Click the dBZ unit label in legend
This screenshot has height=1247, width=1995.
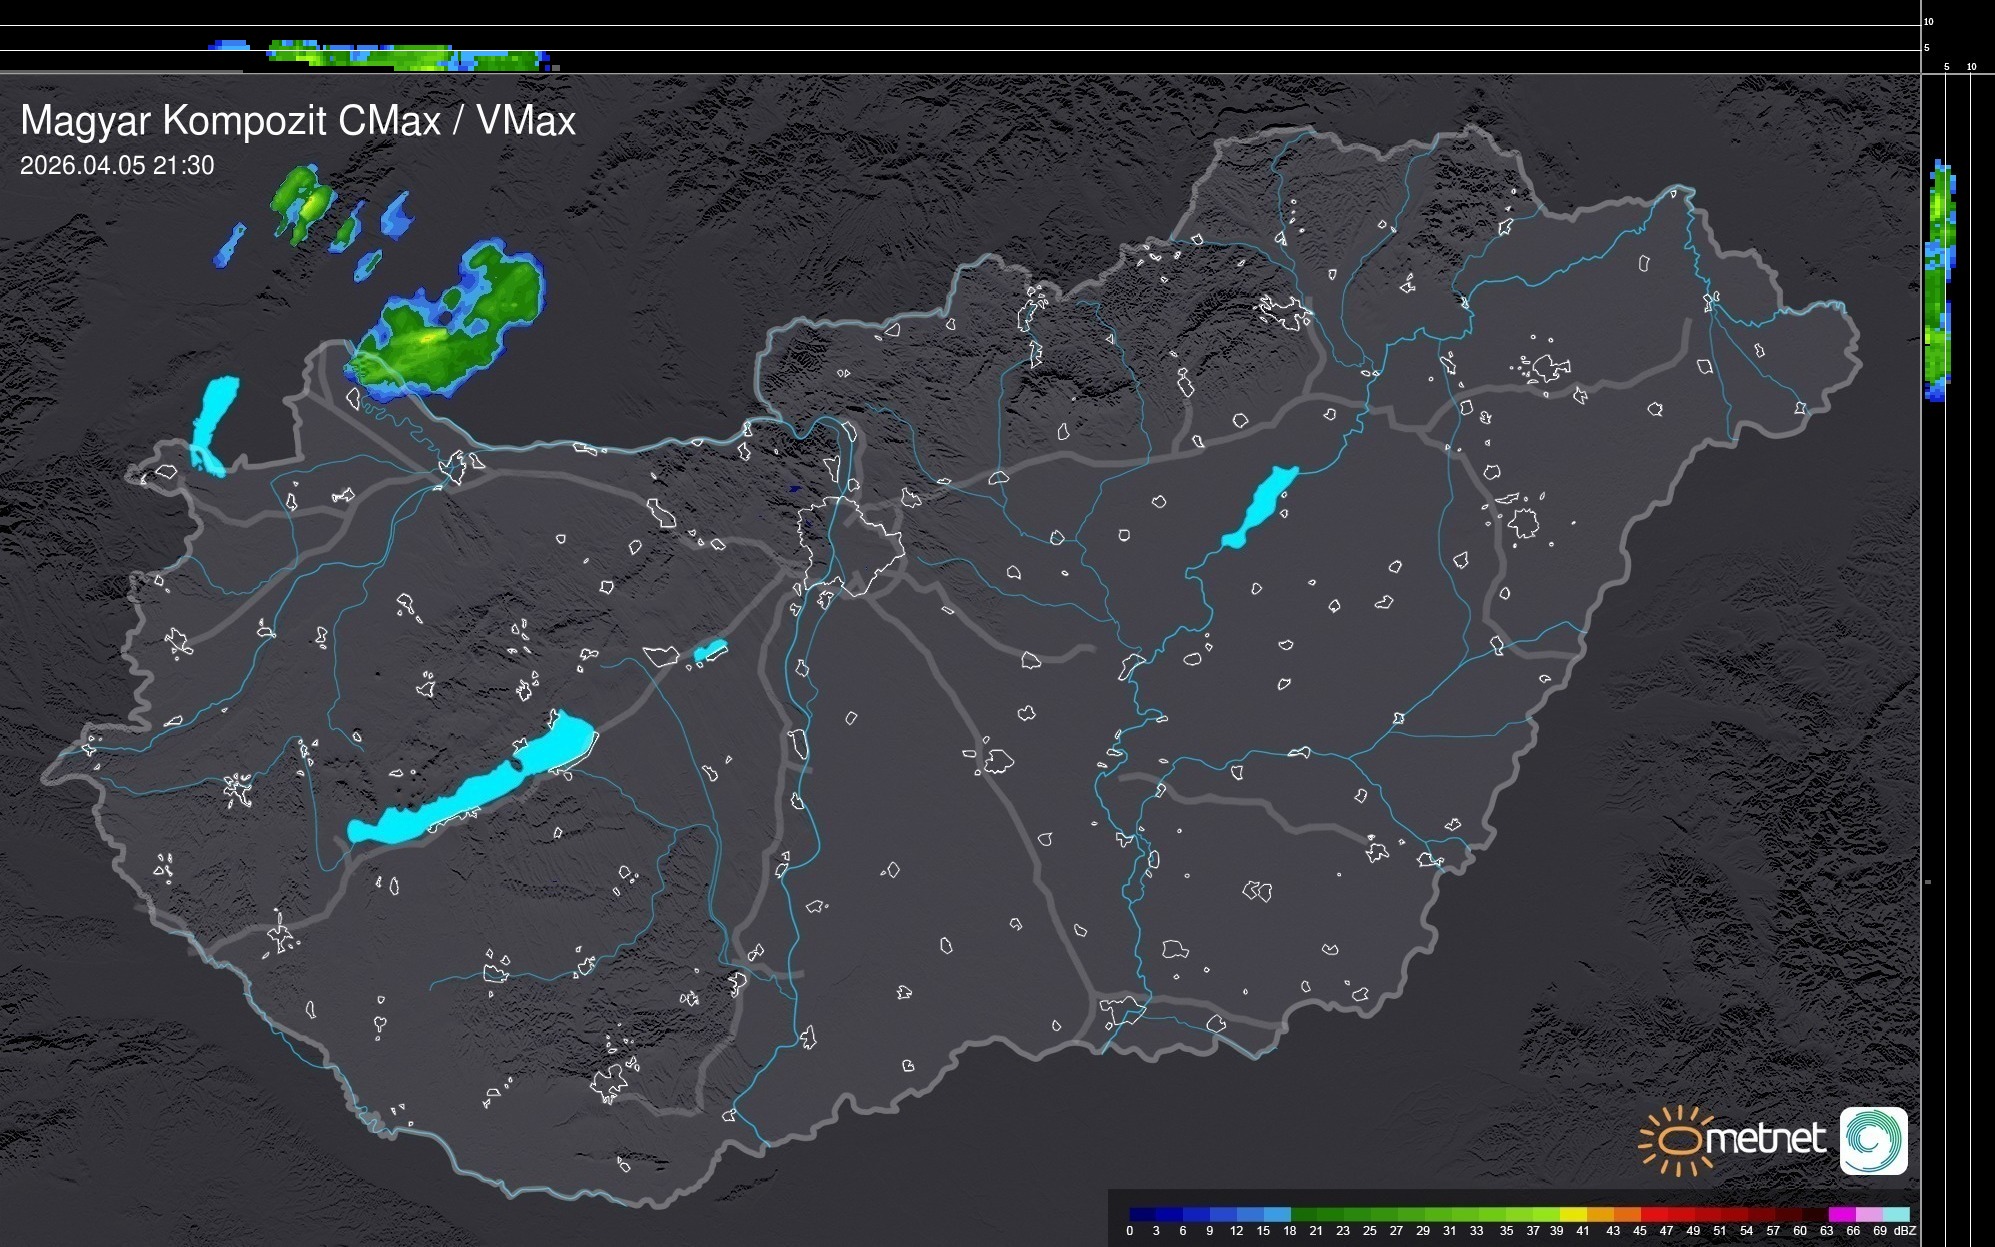point(1905,1231)
